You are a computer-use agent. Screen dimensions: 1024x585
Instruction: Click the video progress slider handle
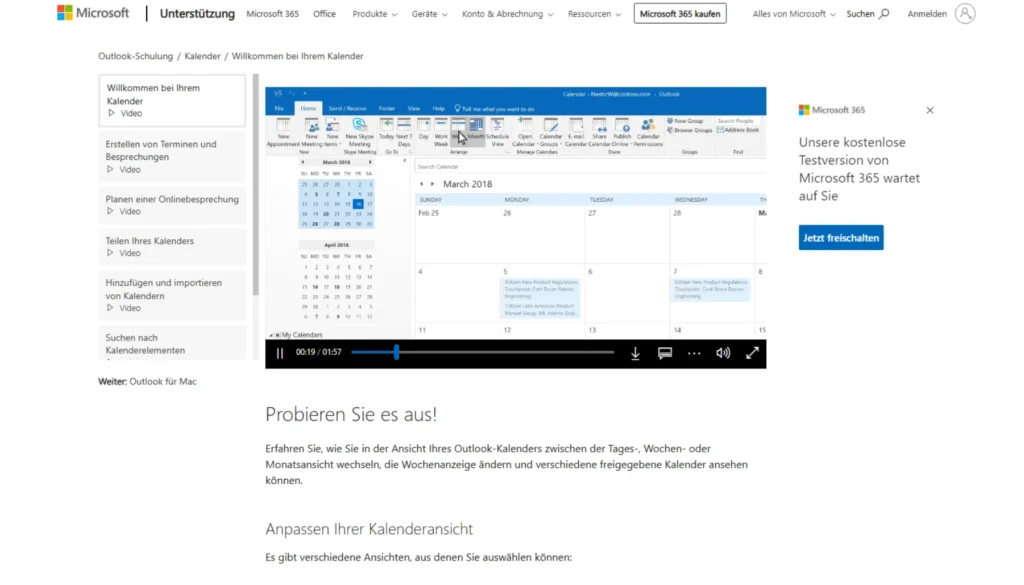(x=396, y=353)
